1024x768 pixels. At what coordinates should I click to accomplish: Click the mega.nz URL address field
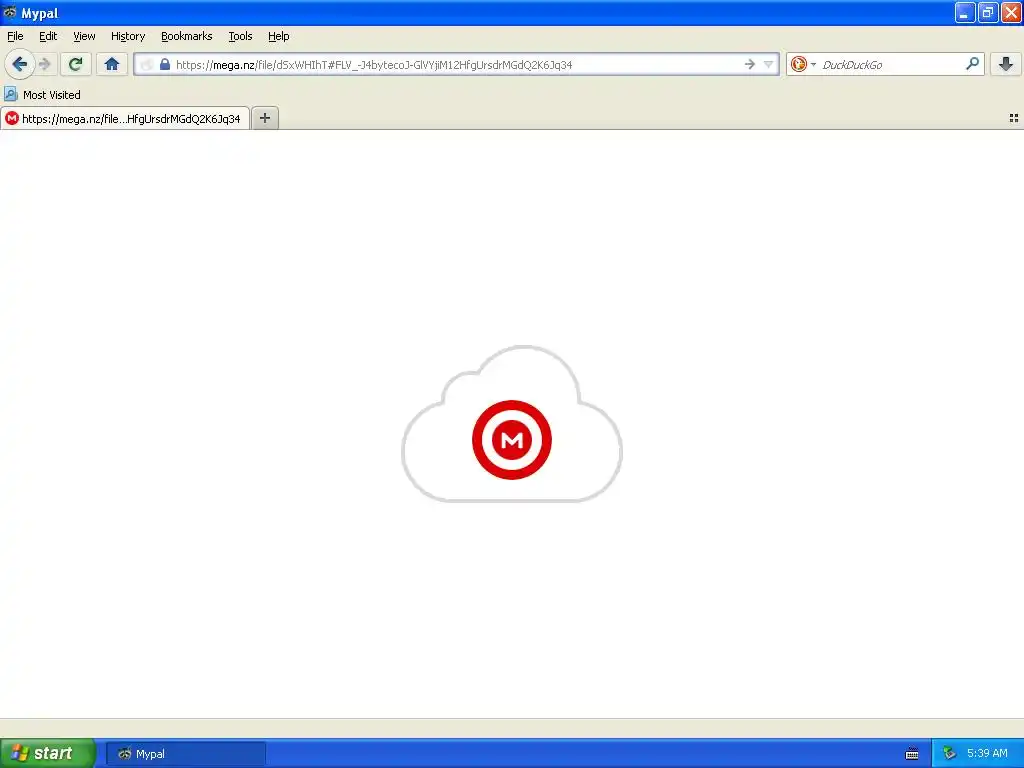point(457,64)
